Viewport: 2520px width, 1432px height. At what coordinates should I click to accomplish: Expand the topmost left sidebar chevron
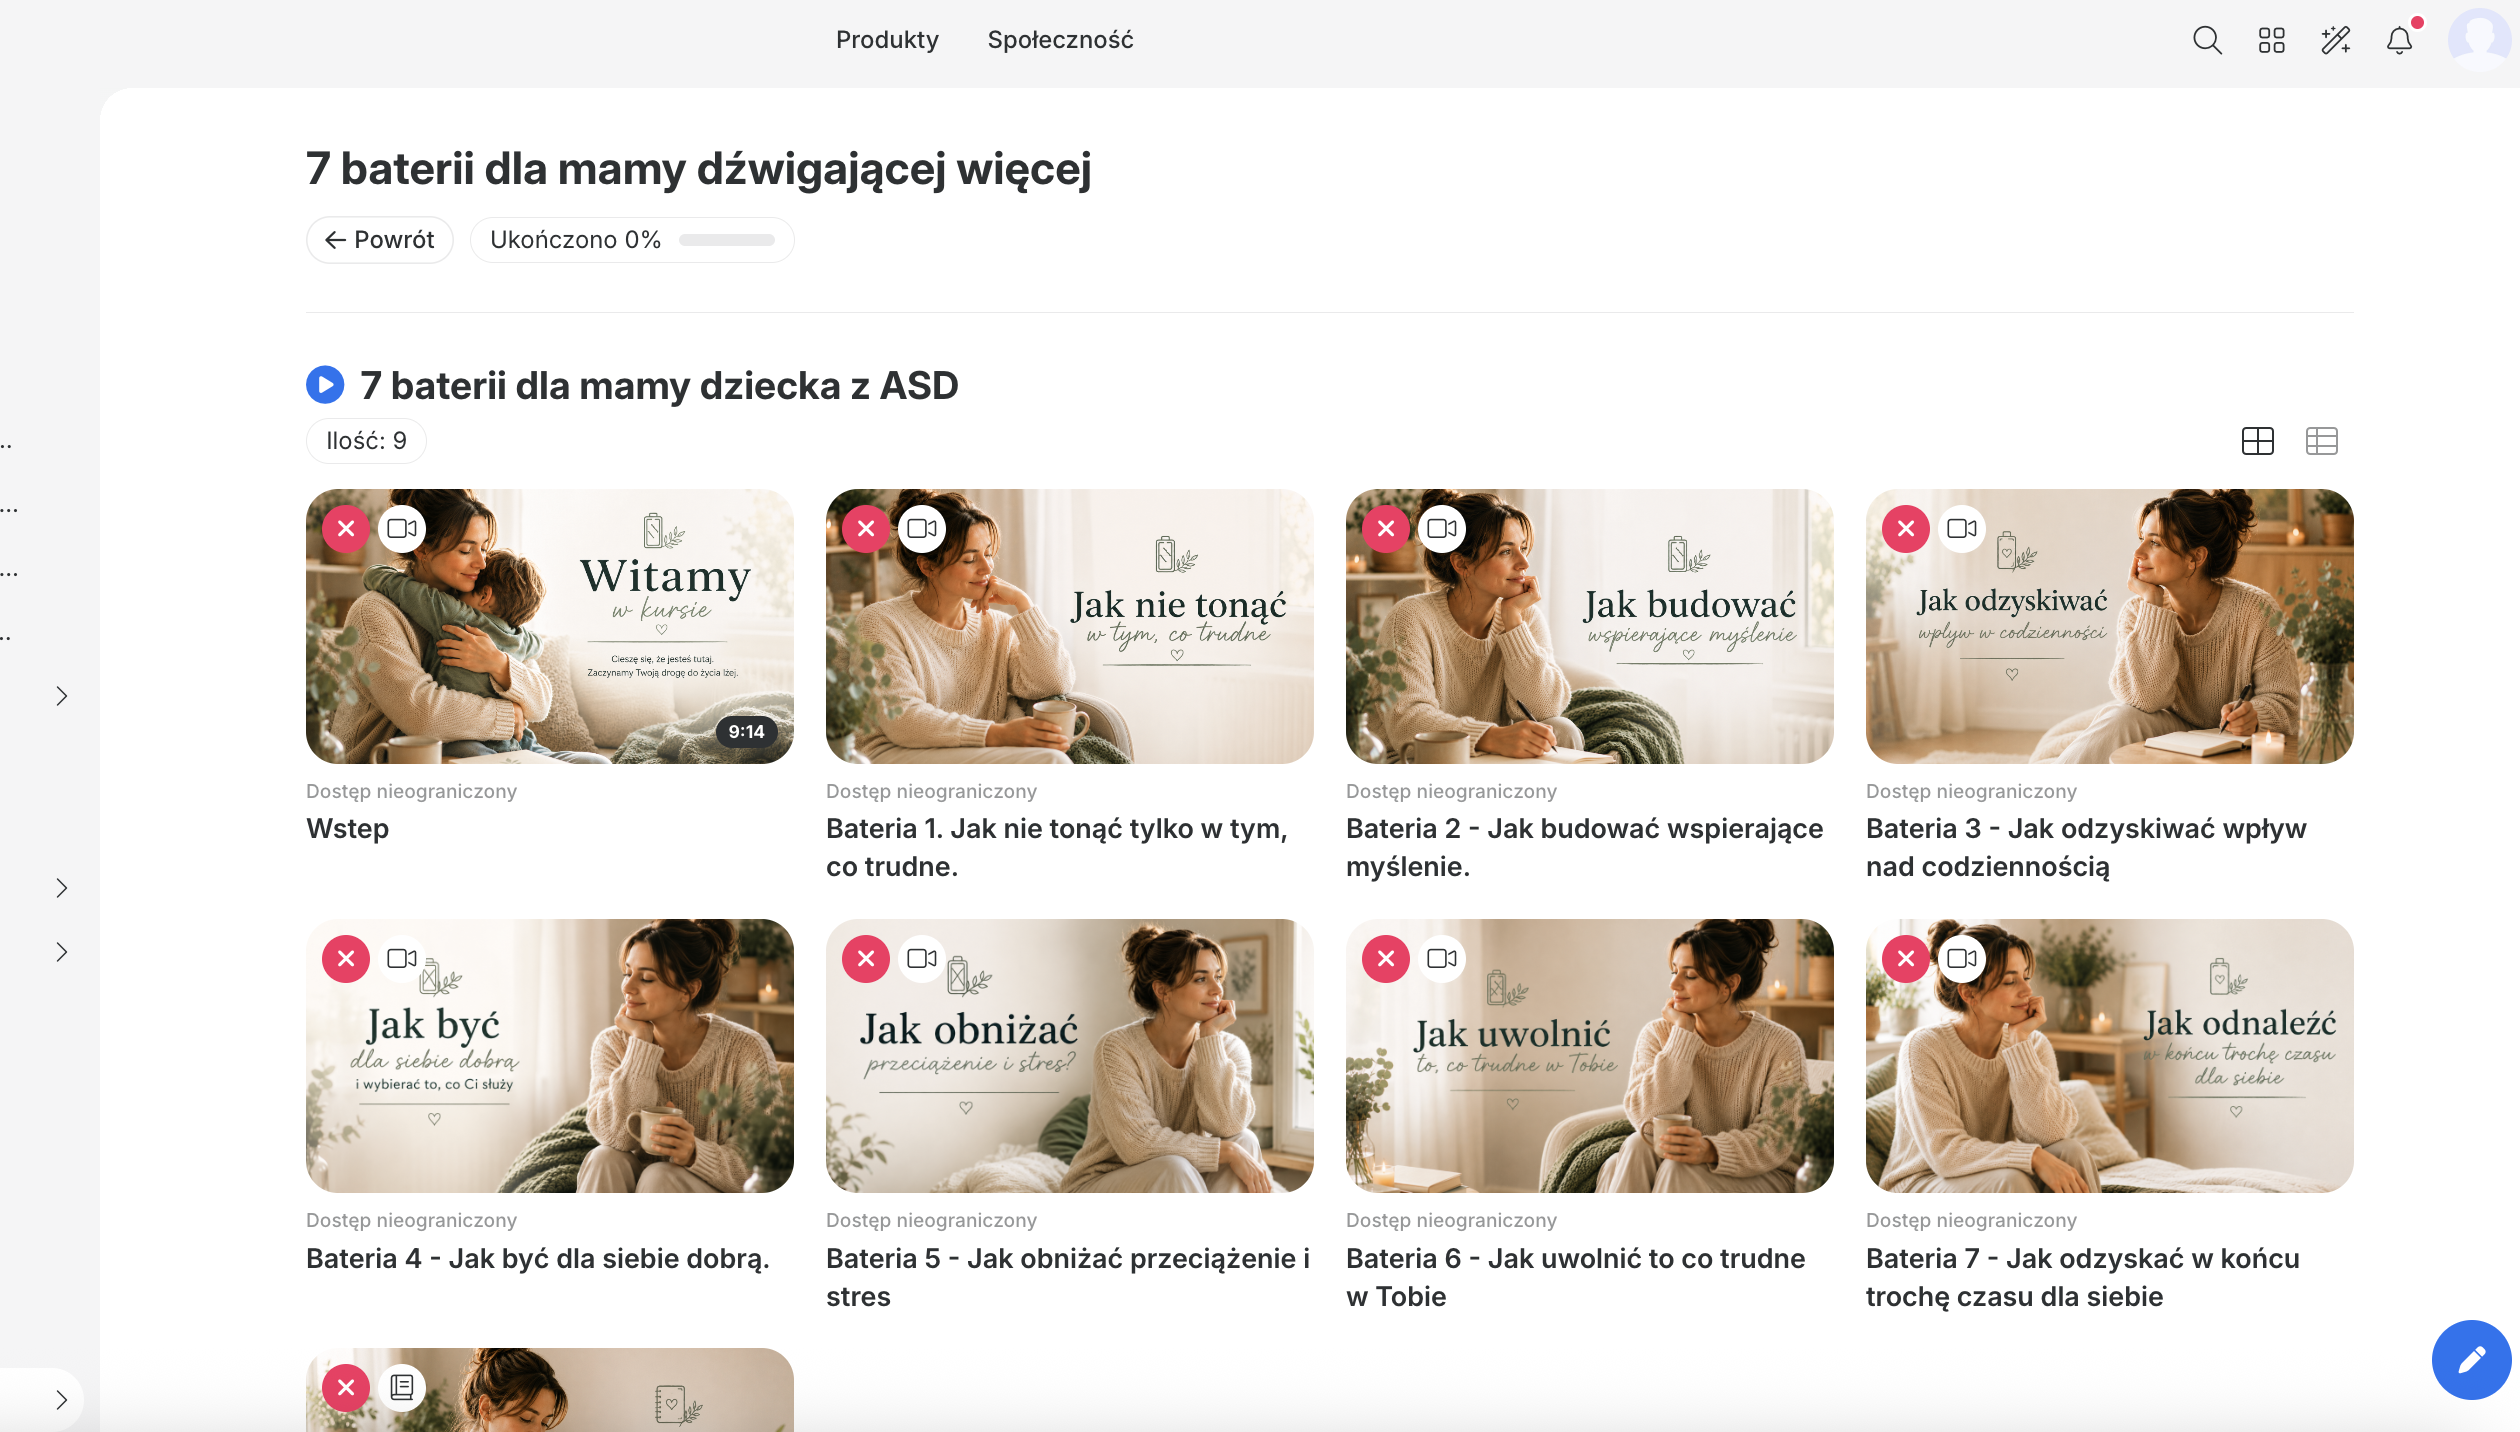point(62,696)
